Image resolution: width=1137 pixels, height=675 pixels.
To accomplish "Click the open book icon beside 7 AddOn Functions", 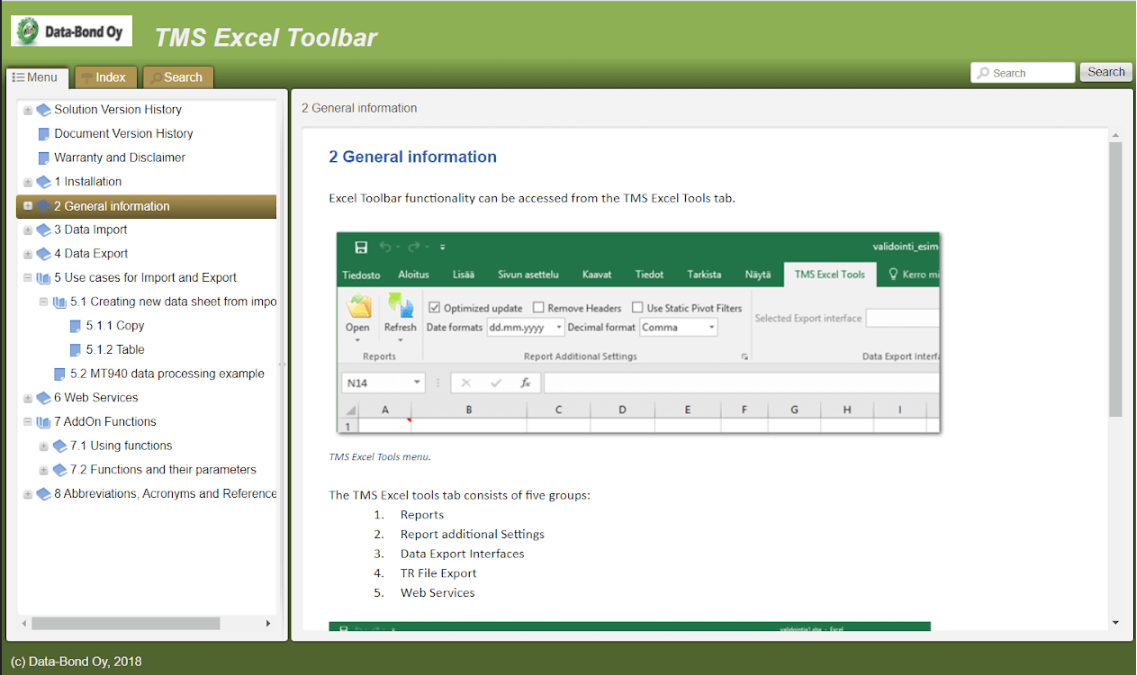I will click(43, 422).
